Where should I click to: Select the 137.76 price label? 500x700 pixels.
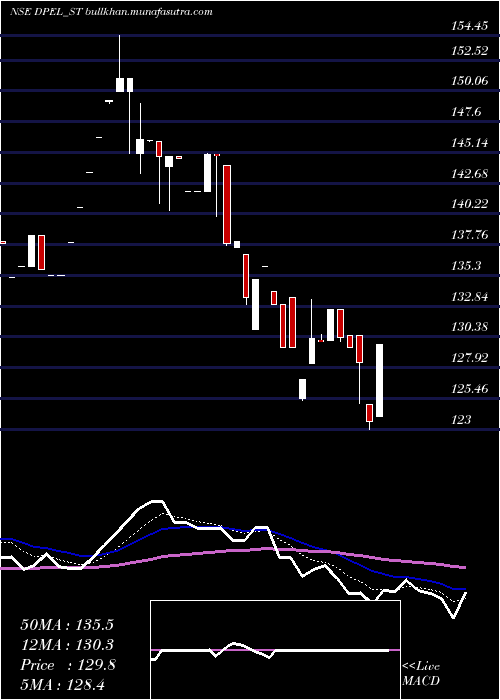[x=469, y=234]
